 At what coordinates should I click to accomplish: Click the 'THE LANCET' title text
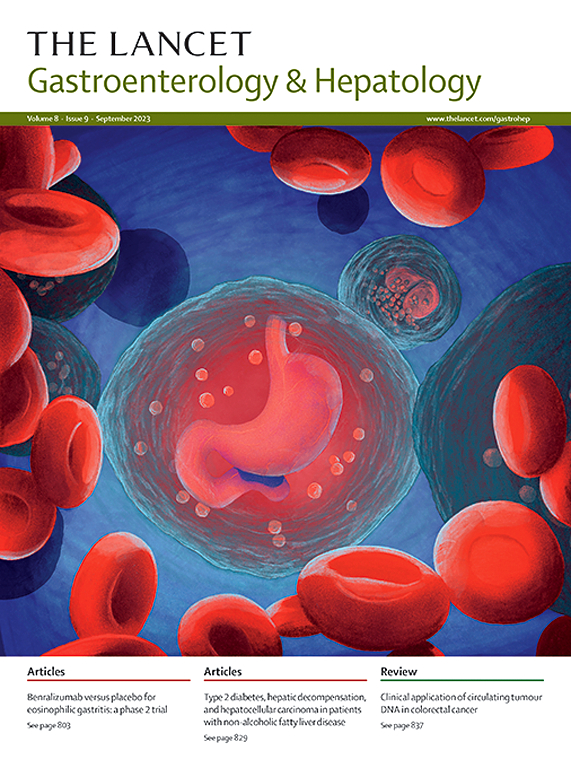click(139, 44)
